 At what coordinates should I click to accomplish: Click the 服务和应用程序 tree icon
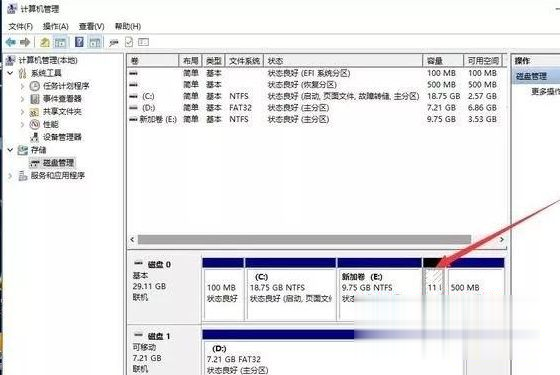pyautogui.click(x=23, y=176)
